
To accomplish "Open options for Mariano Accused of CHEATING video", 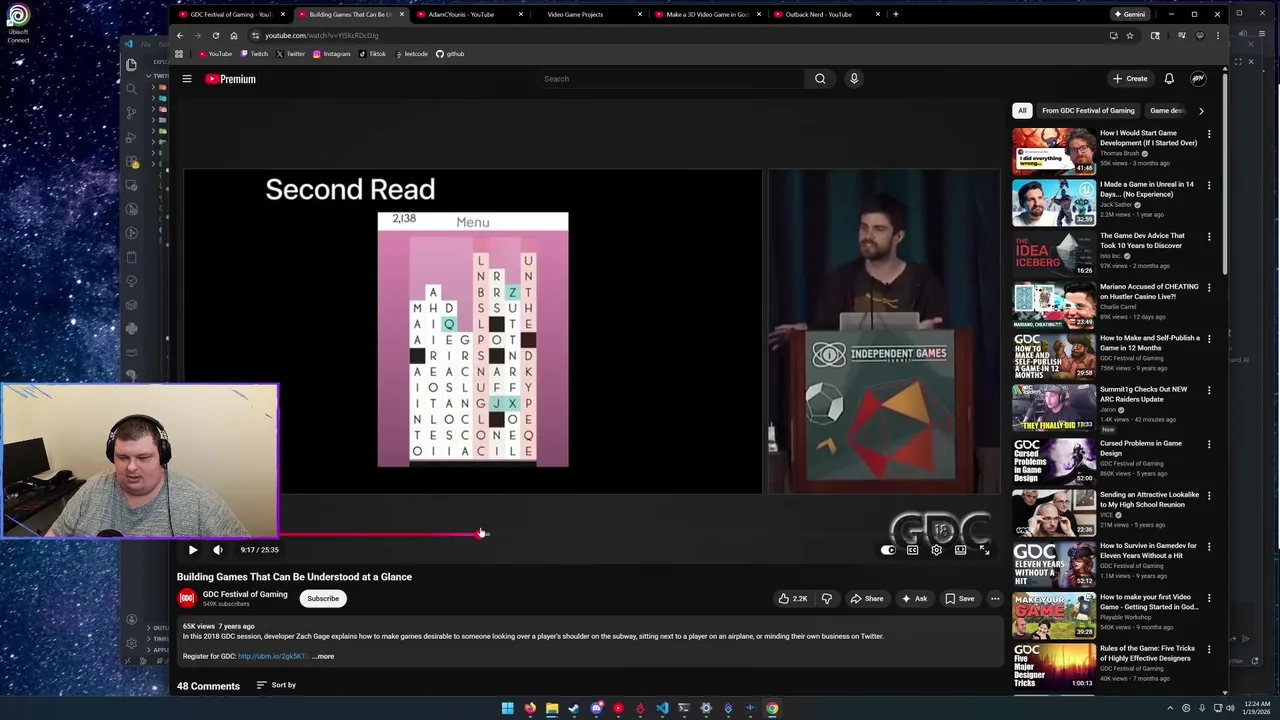I will coord(1209,288).
